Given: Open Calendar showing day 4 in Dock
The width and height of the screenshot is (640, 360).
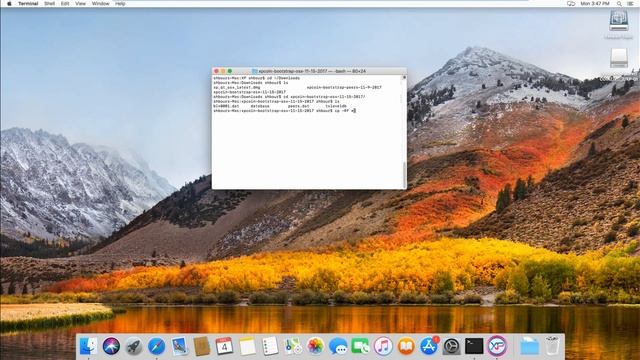Looking at the screenshot, I should (x=224, y=346).
